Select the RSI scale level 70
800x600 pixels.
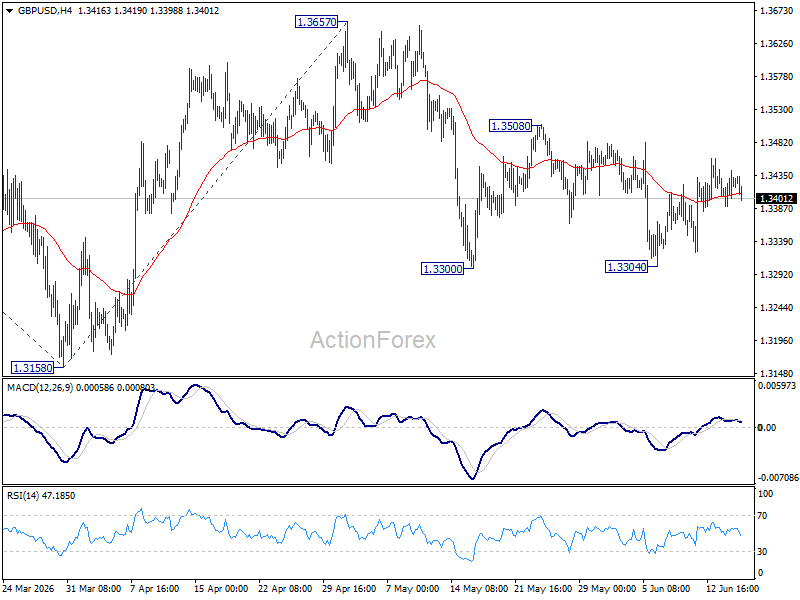[x=762, y=516]
